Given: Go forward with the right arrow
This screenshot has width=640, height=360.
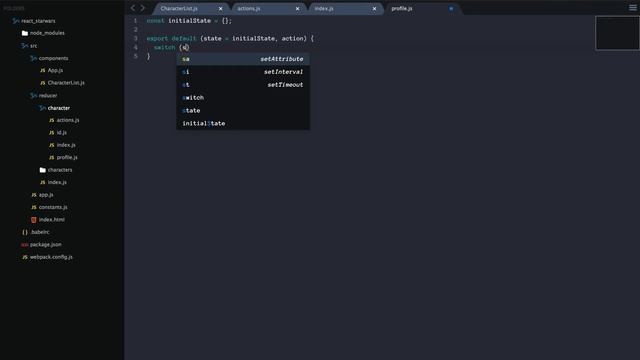Looking at the screenshot, I should 142,8.
